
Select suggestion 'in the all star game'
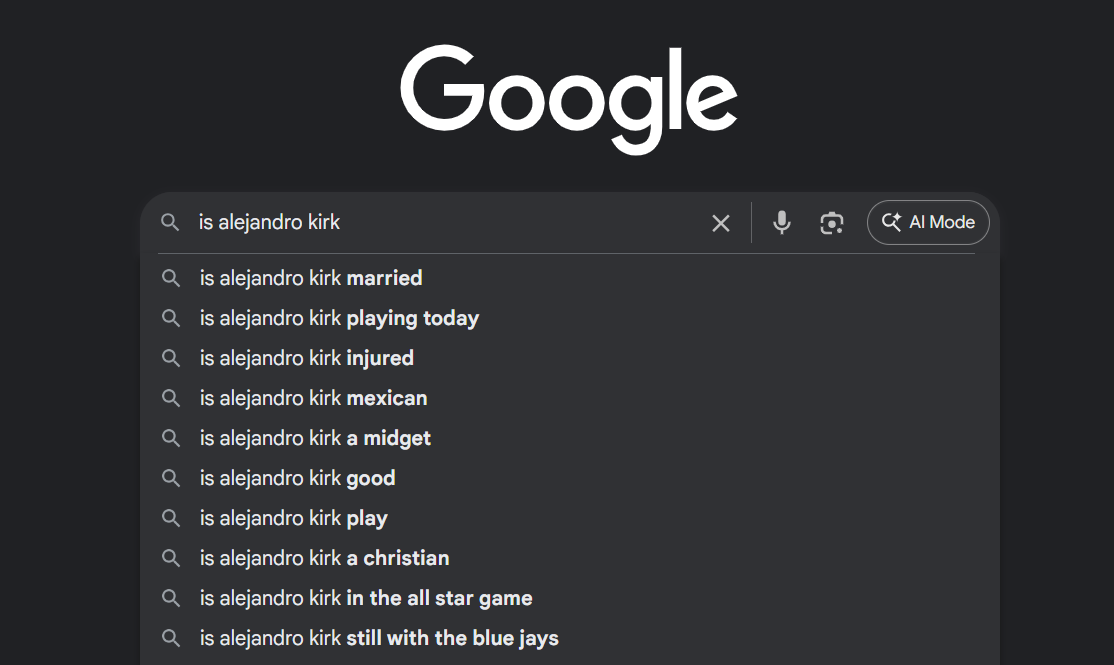(570, 598)
